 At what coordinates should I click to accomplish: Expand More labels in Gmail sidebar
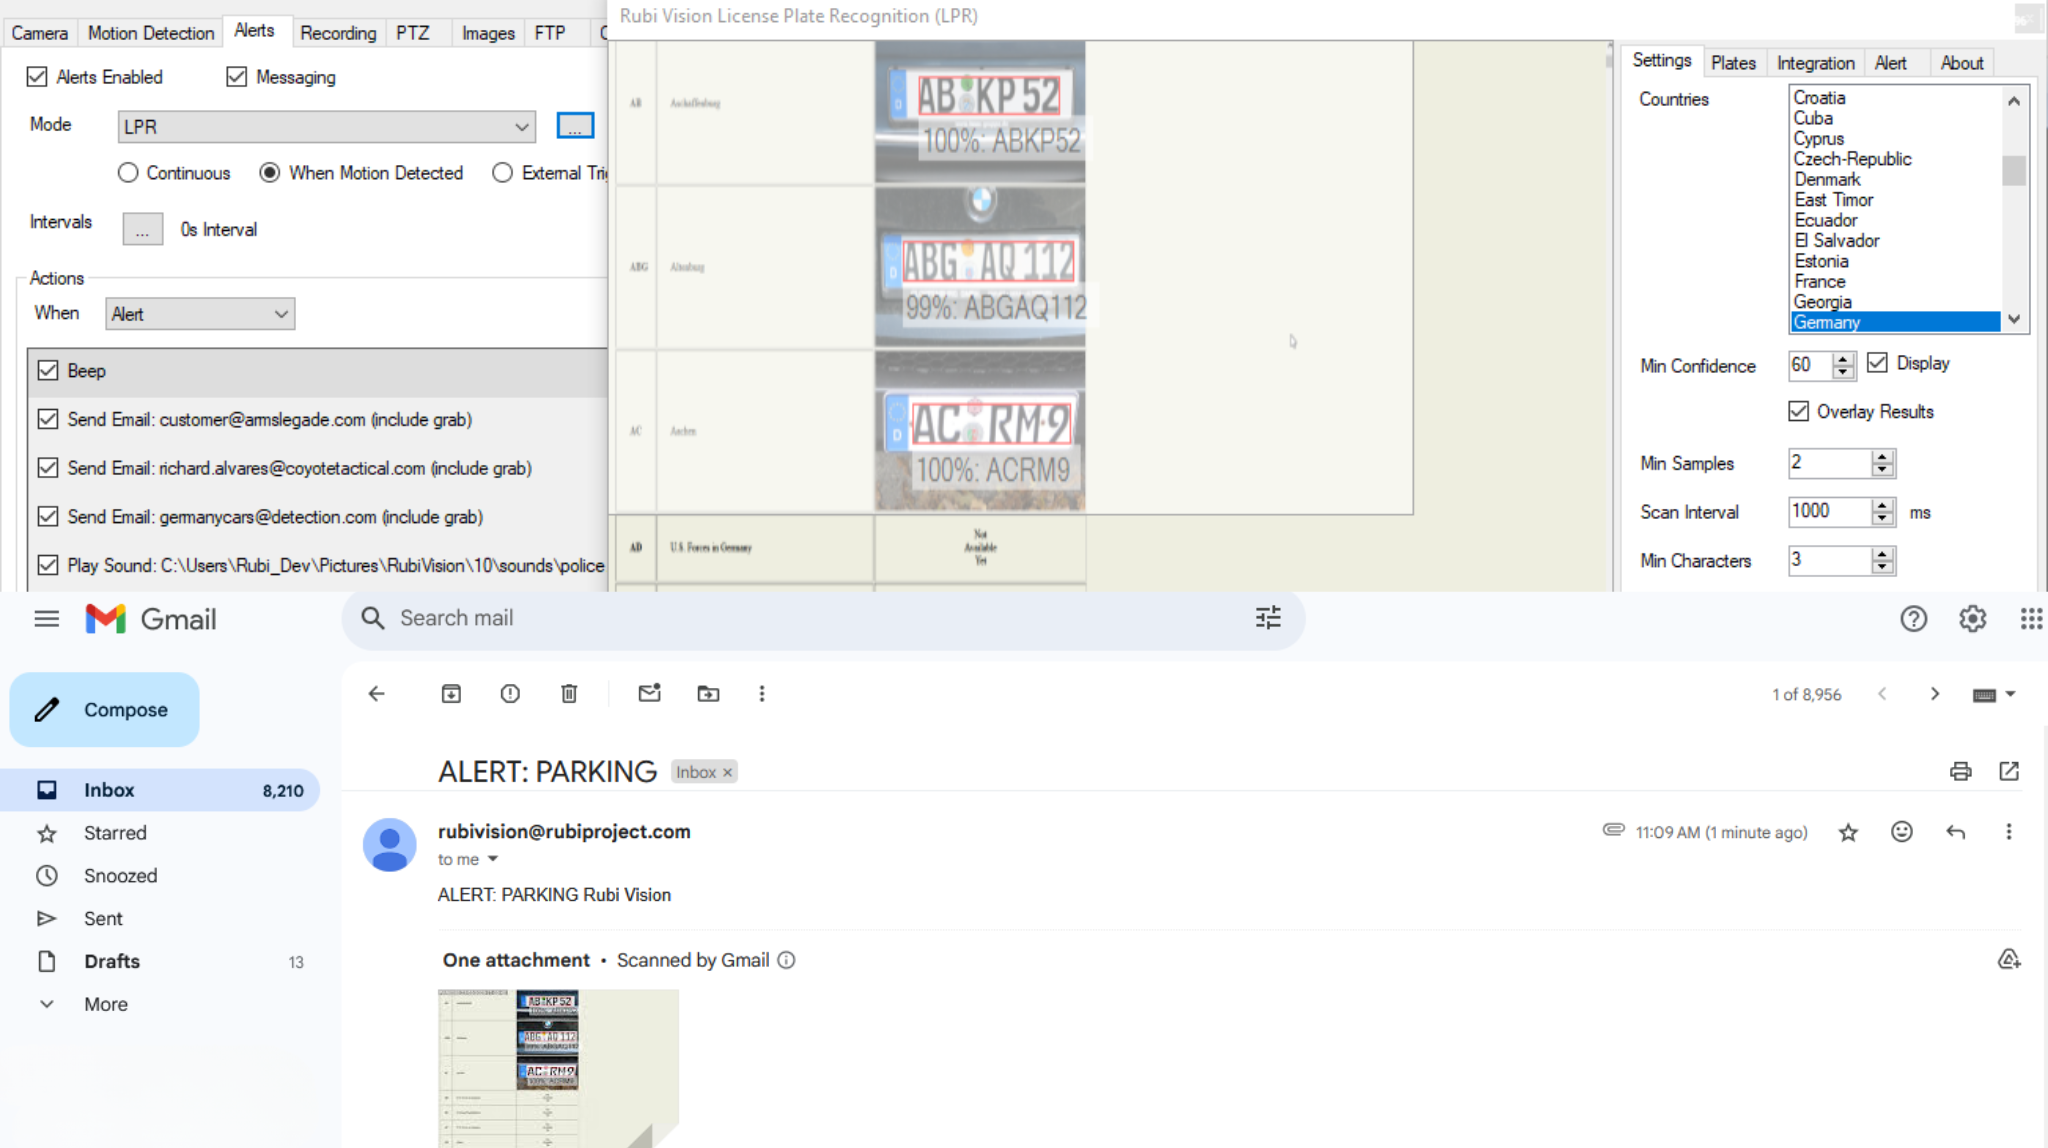pyautogui.click(x=106, y=1004)
